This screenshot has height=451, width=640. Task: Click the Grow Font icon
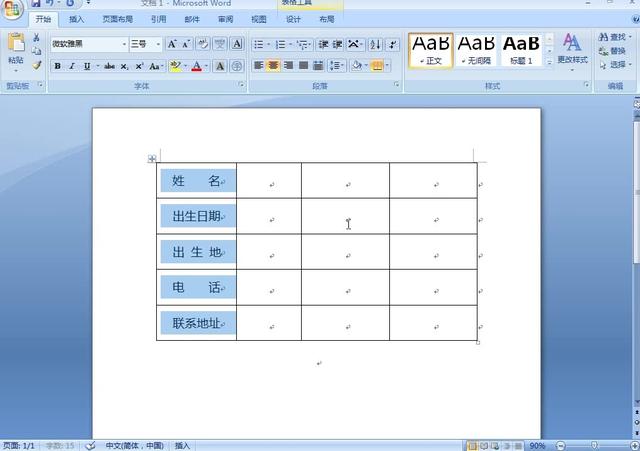click(172, 44)
